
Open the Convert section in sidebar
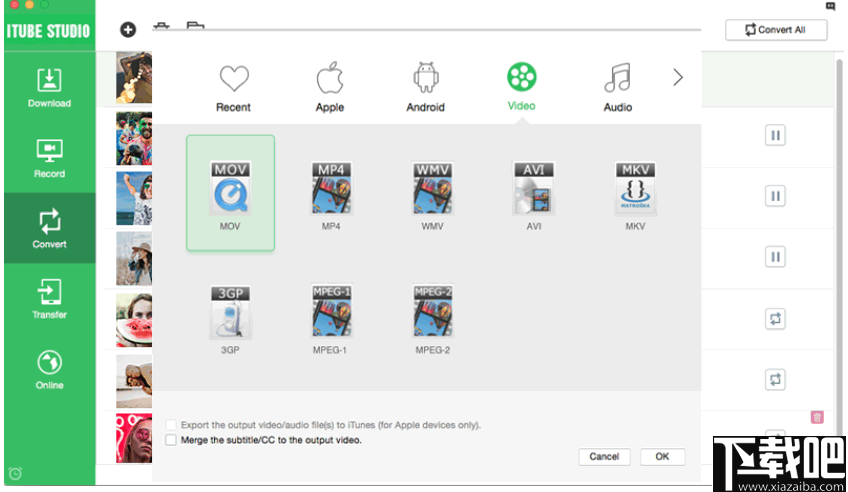(49, 228)
